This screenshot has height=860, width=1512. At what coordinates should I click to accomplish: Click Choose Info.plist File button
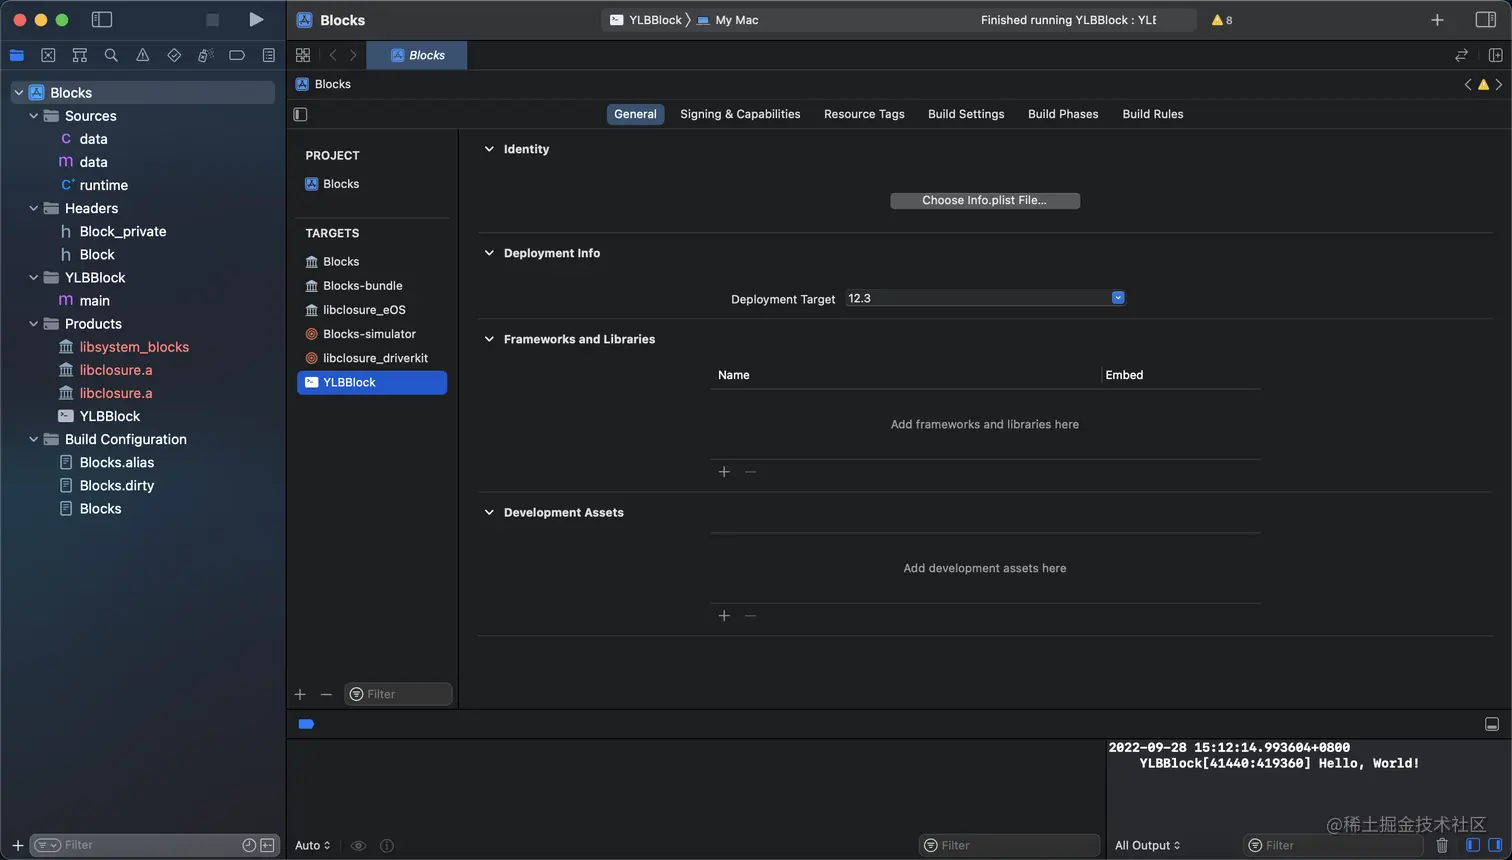pos(985,201)
